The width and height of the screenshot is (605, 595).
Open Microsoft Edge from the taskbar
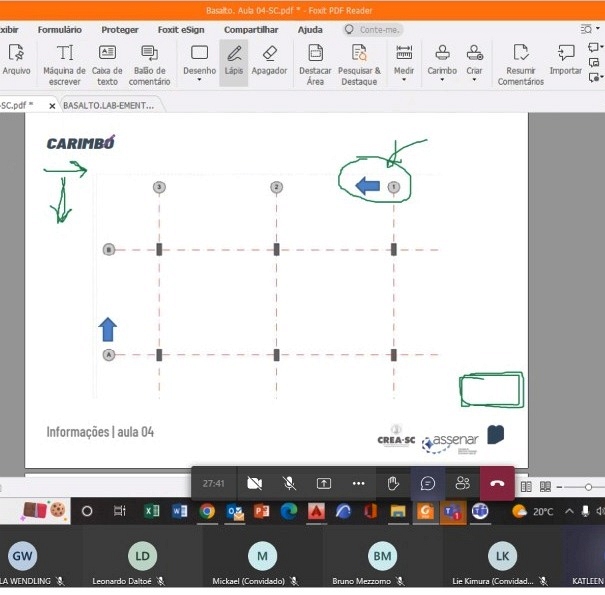(x=289, y=511)
